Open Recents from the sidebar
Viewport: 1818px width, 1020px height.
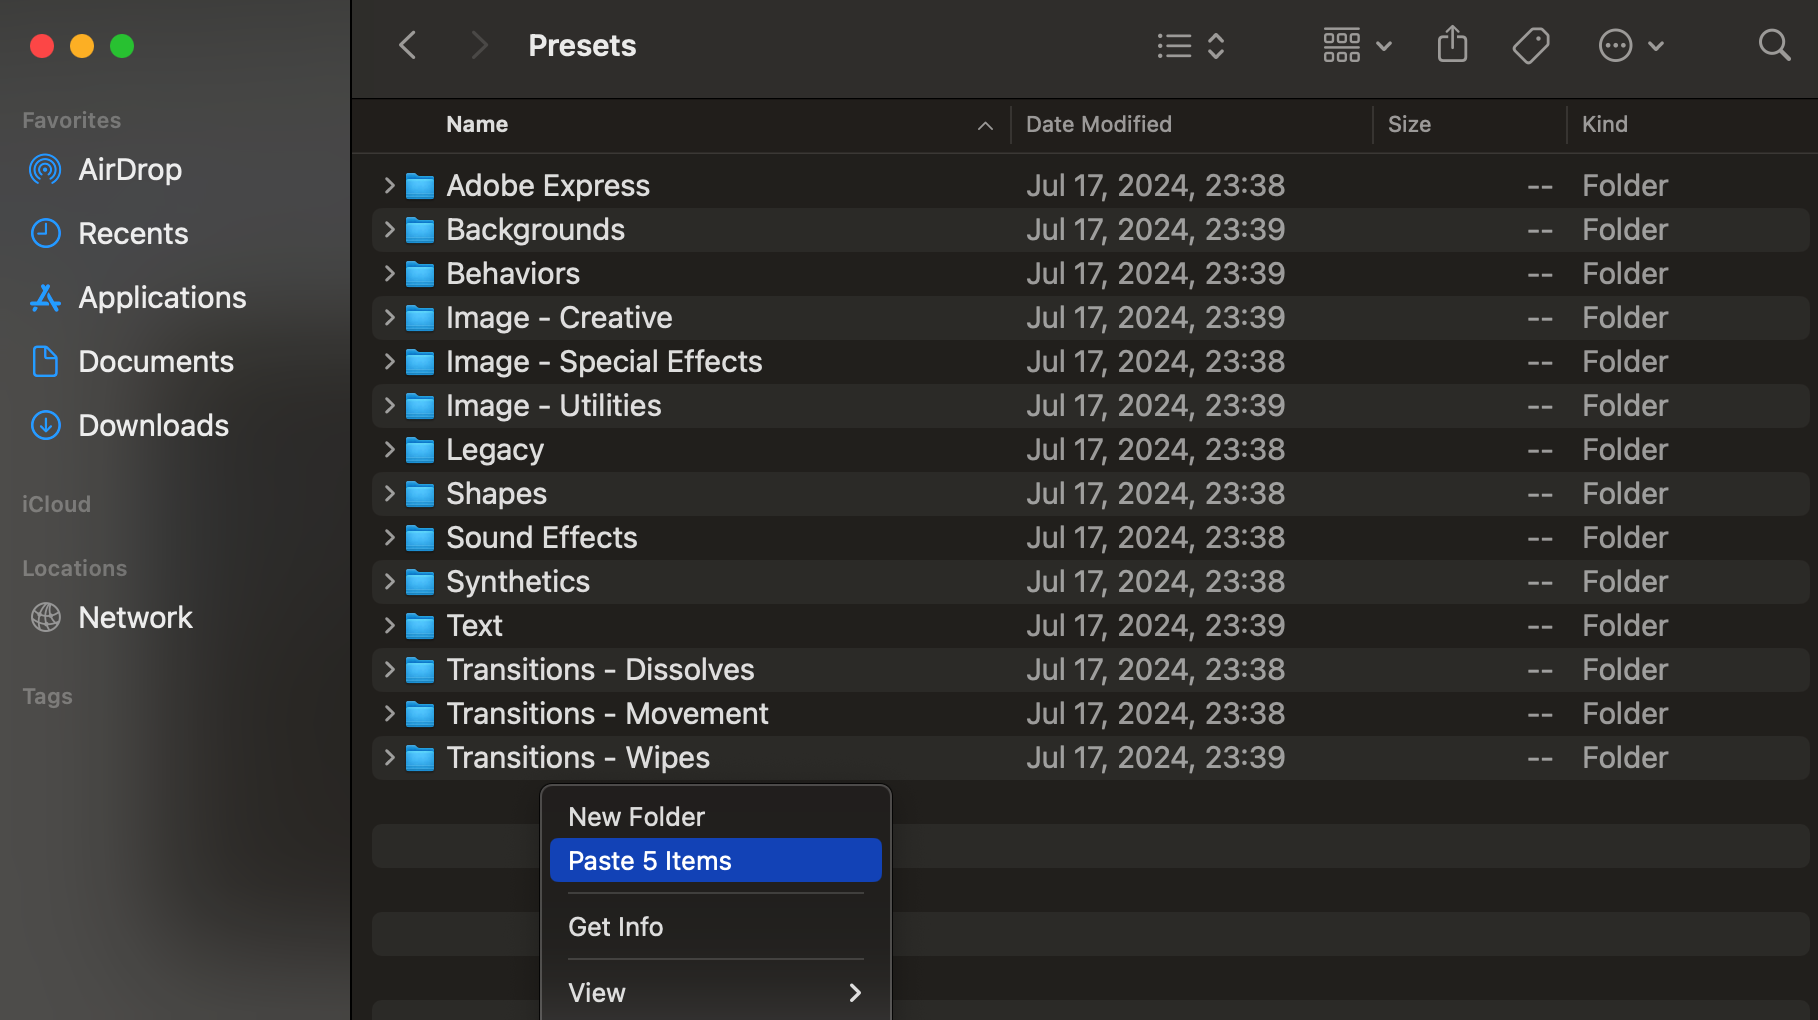[x=133, y=234]
